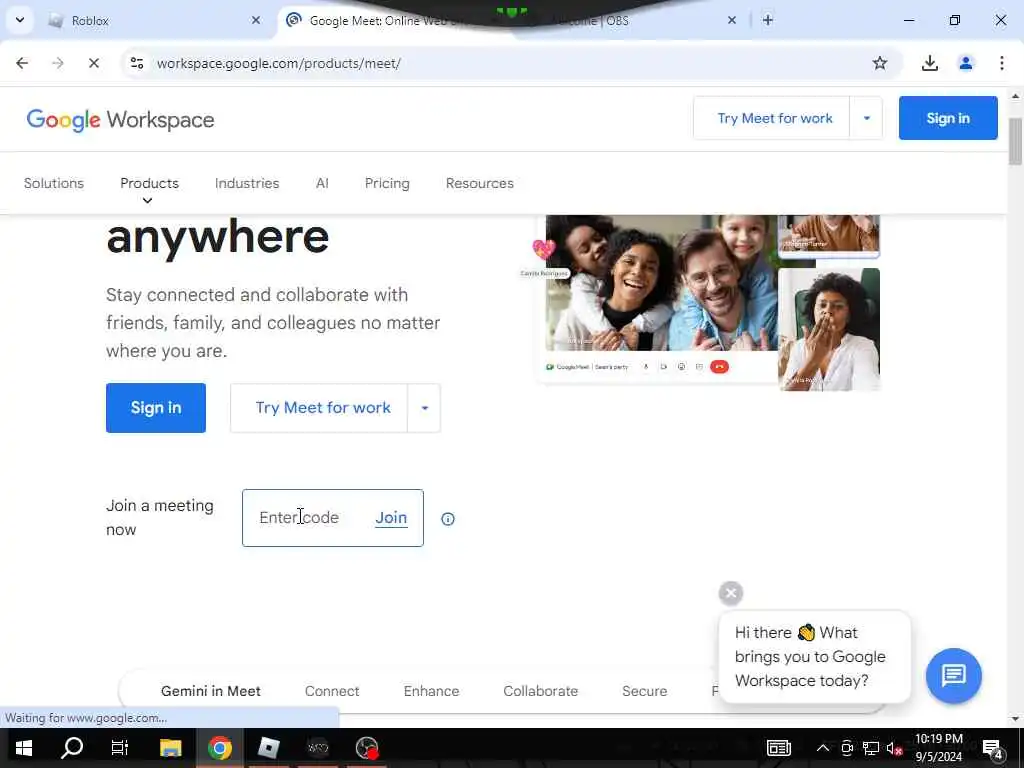This screenshot has height=768, width=1024.
Task: Open site information icon in address bar
Action: [137, 63]
